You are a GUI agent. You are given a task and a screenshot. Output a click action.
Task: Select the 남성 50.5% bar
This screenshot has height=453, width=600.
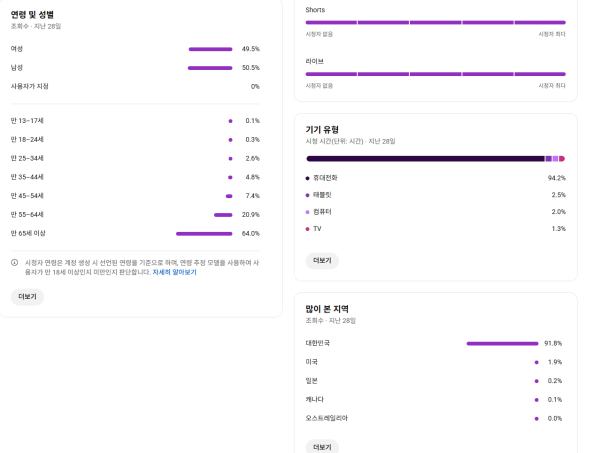point(210,68)
